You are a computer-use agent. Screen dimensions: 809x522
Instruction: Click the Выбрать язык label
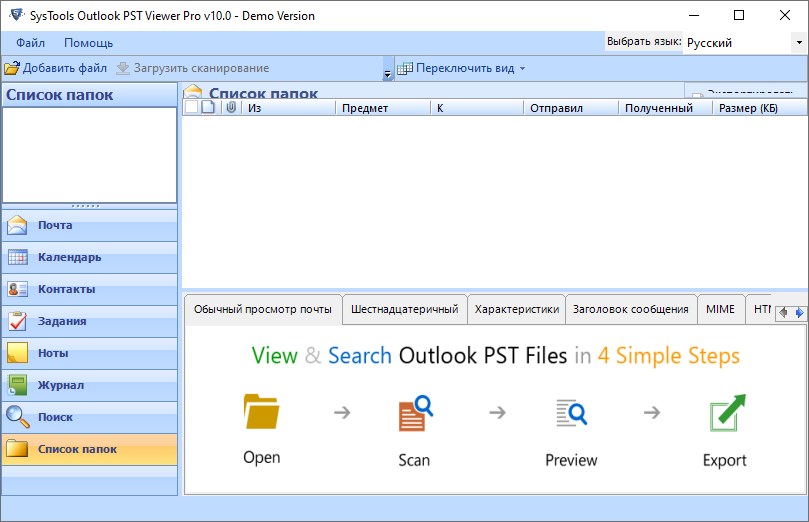(x=644, y=41)
